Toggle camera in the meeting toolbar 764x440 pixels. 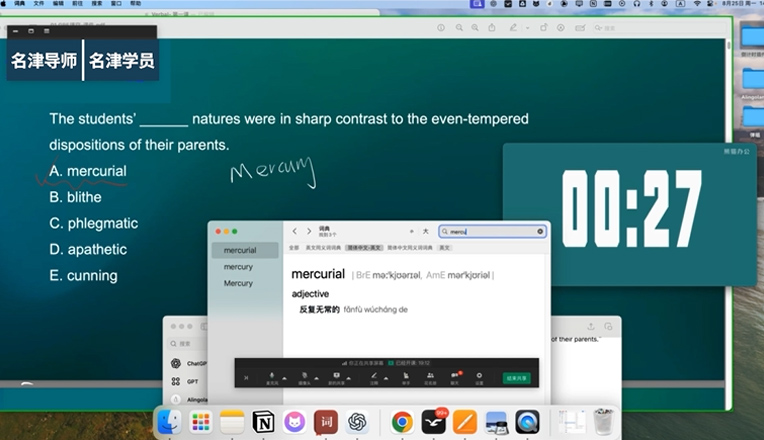click(x=304, y=375)
